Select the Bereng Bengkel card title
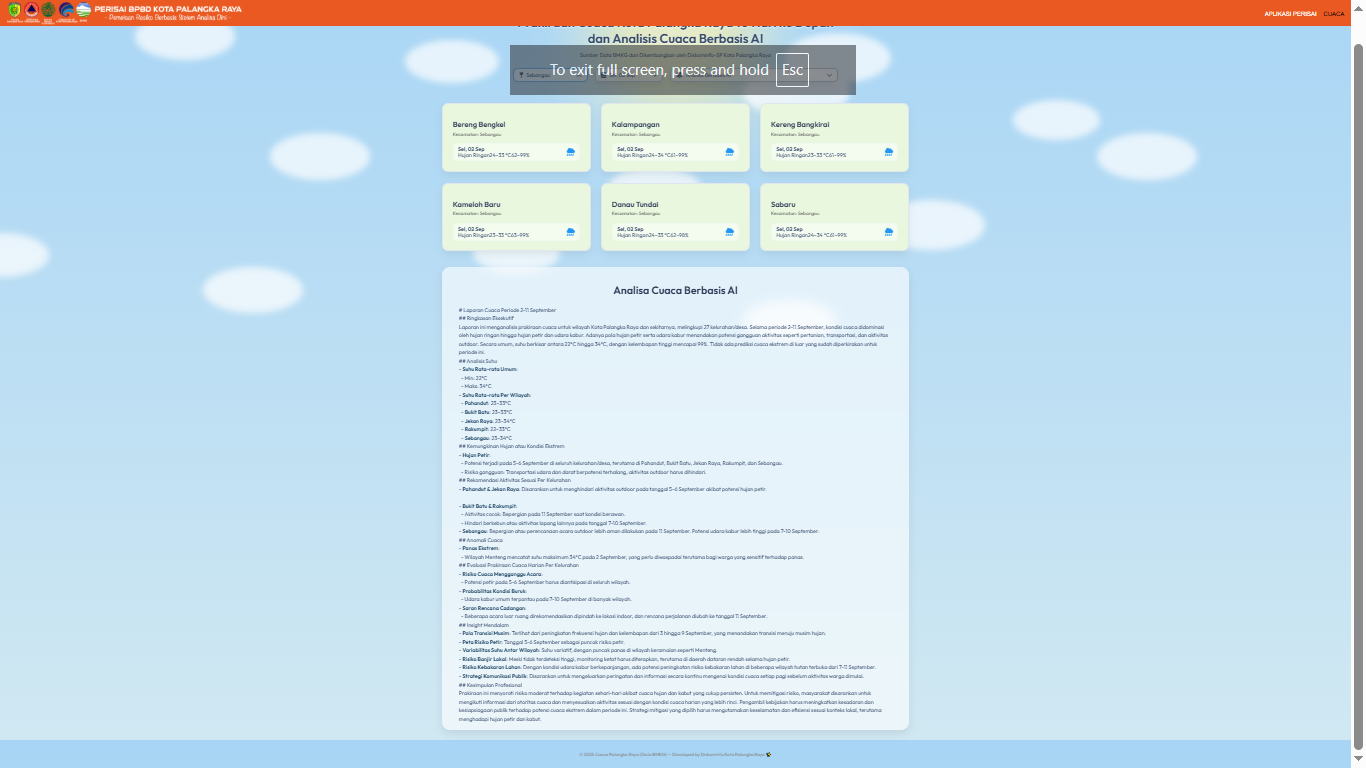1366x768 pixels. [x=479, y=125]
